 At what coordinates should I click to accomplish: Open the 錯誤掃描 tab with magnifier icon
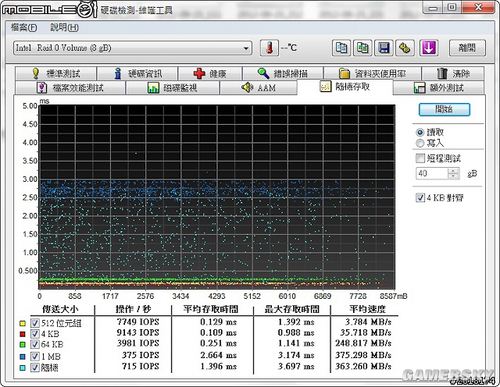click(x=283, y=73)
